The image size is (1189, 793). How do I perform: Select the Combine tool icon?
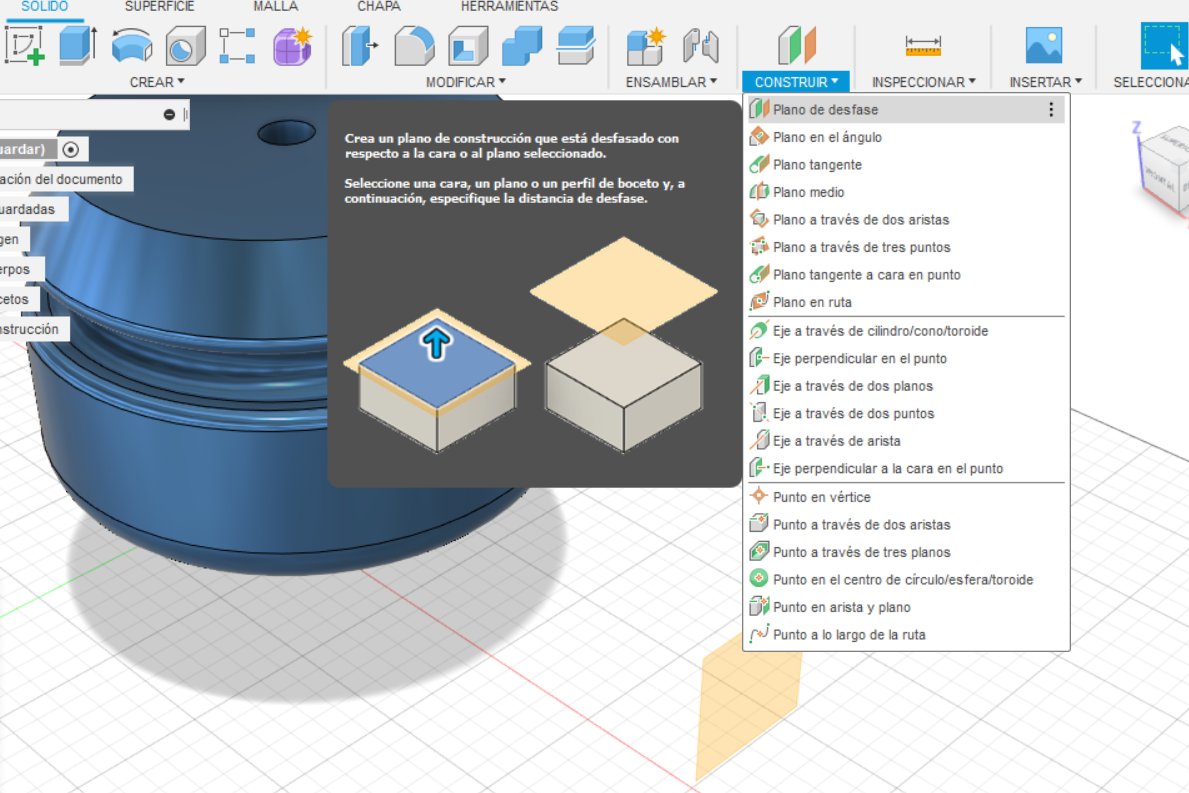click(x=522, y=45)
